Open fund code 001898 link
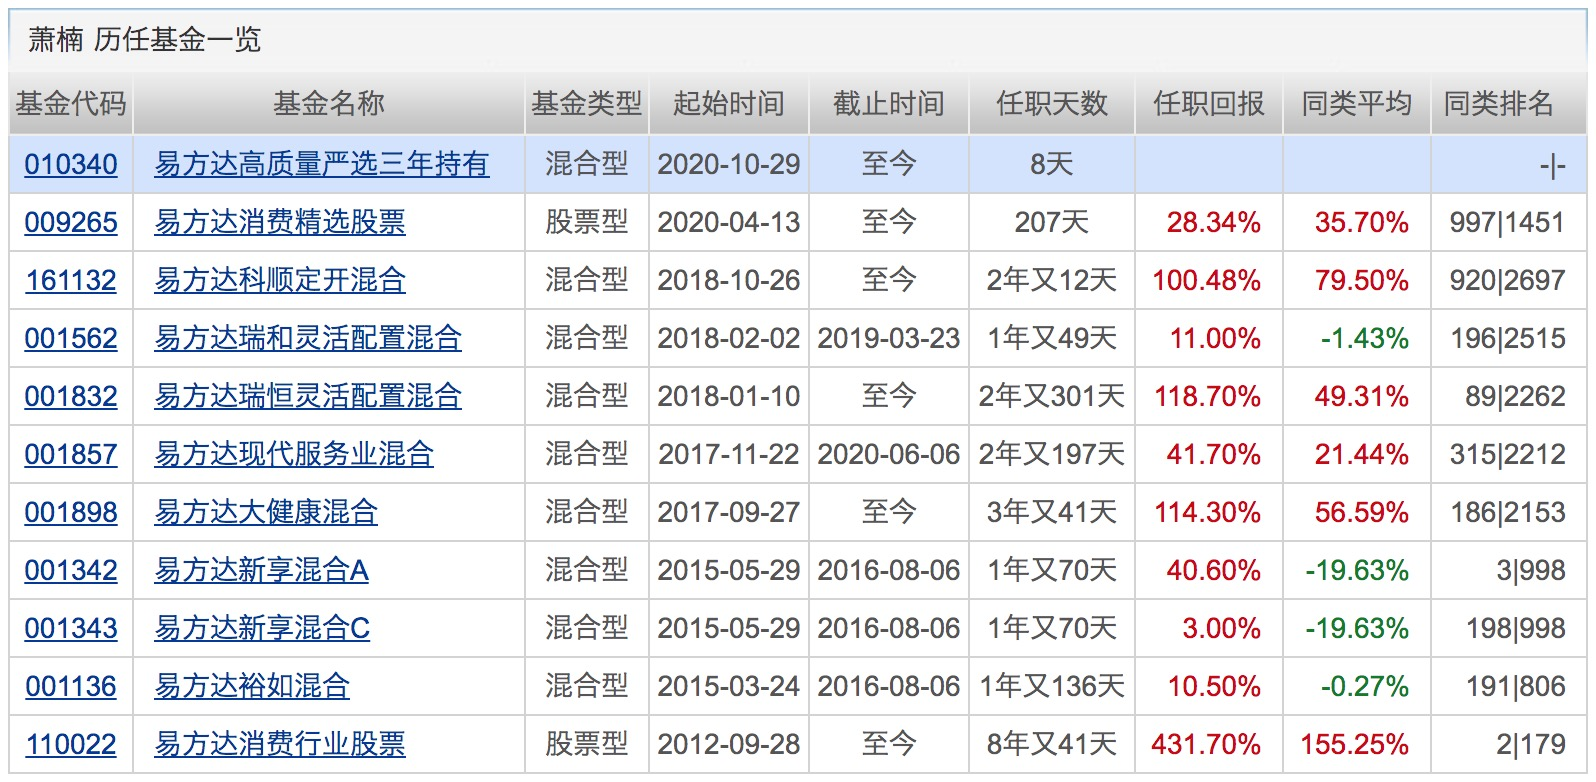The image size is (1596, 782). coord(71,512)
